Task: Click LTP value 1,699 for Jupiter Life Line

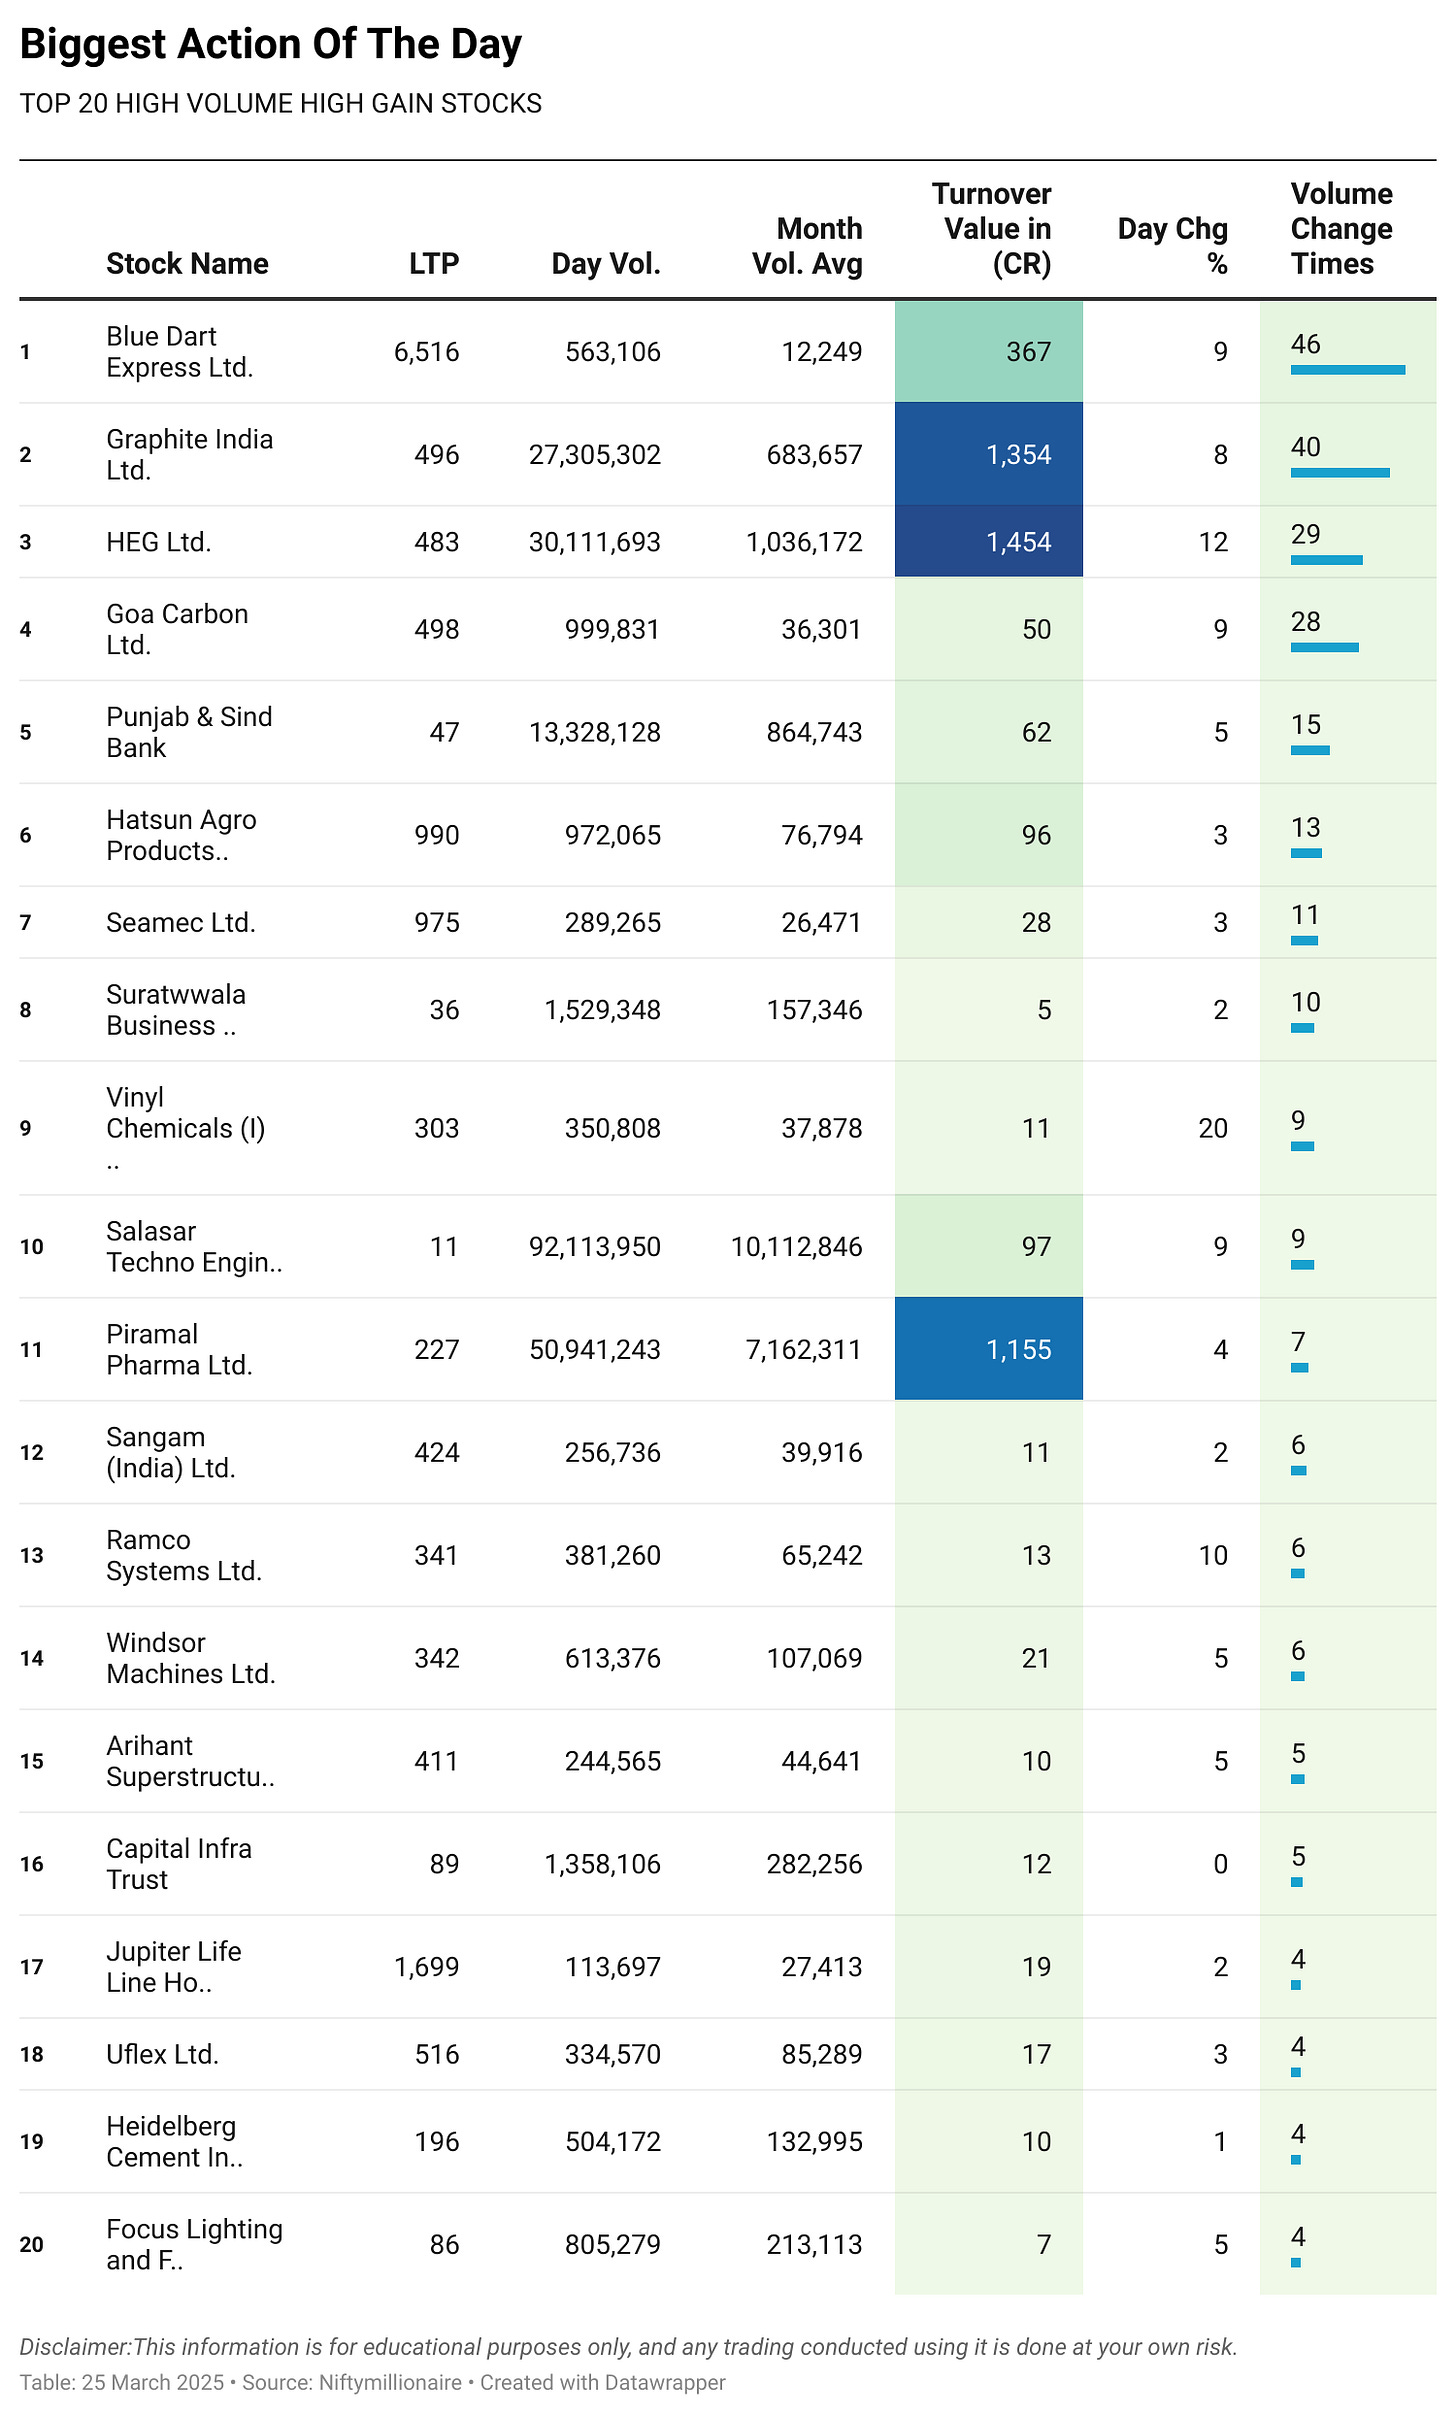Action: tap(427, 1968)
